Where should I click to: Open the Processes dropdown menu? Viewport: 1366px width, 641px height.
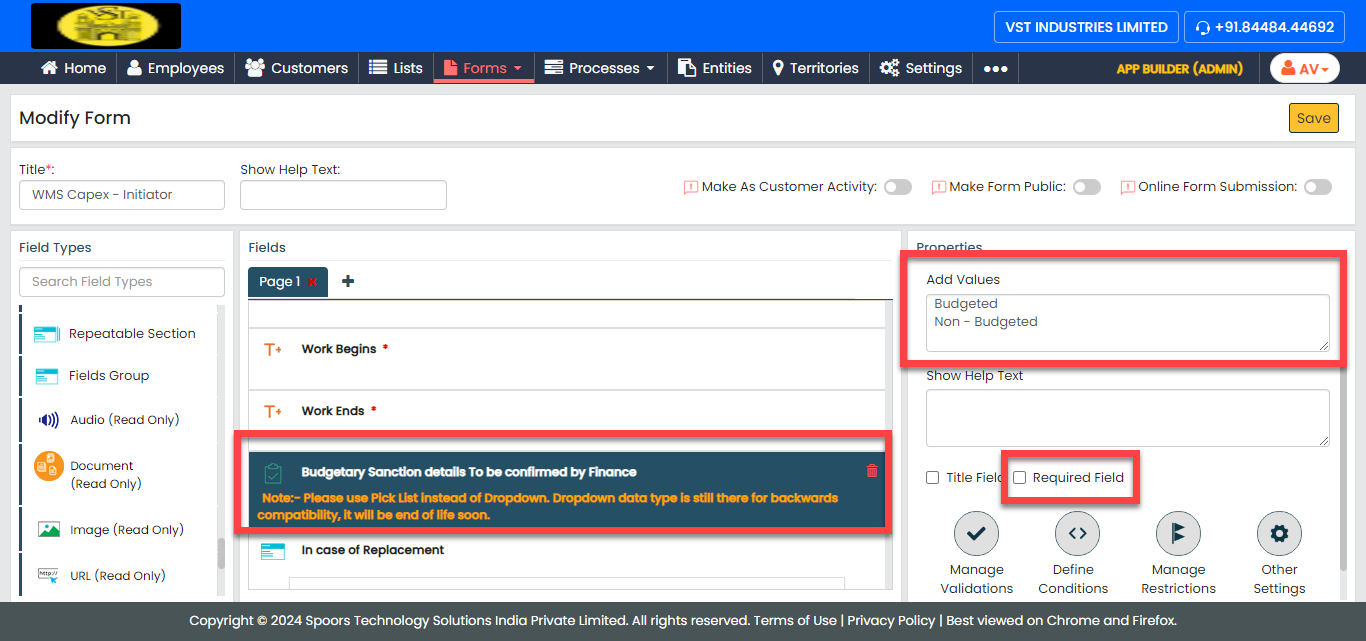point(599,68)
